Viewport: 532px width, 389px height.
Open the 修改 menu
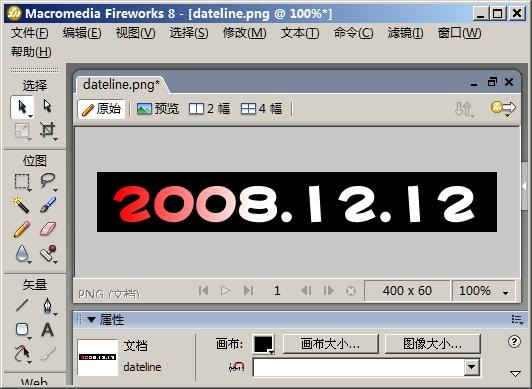pos(244,33)
